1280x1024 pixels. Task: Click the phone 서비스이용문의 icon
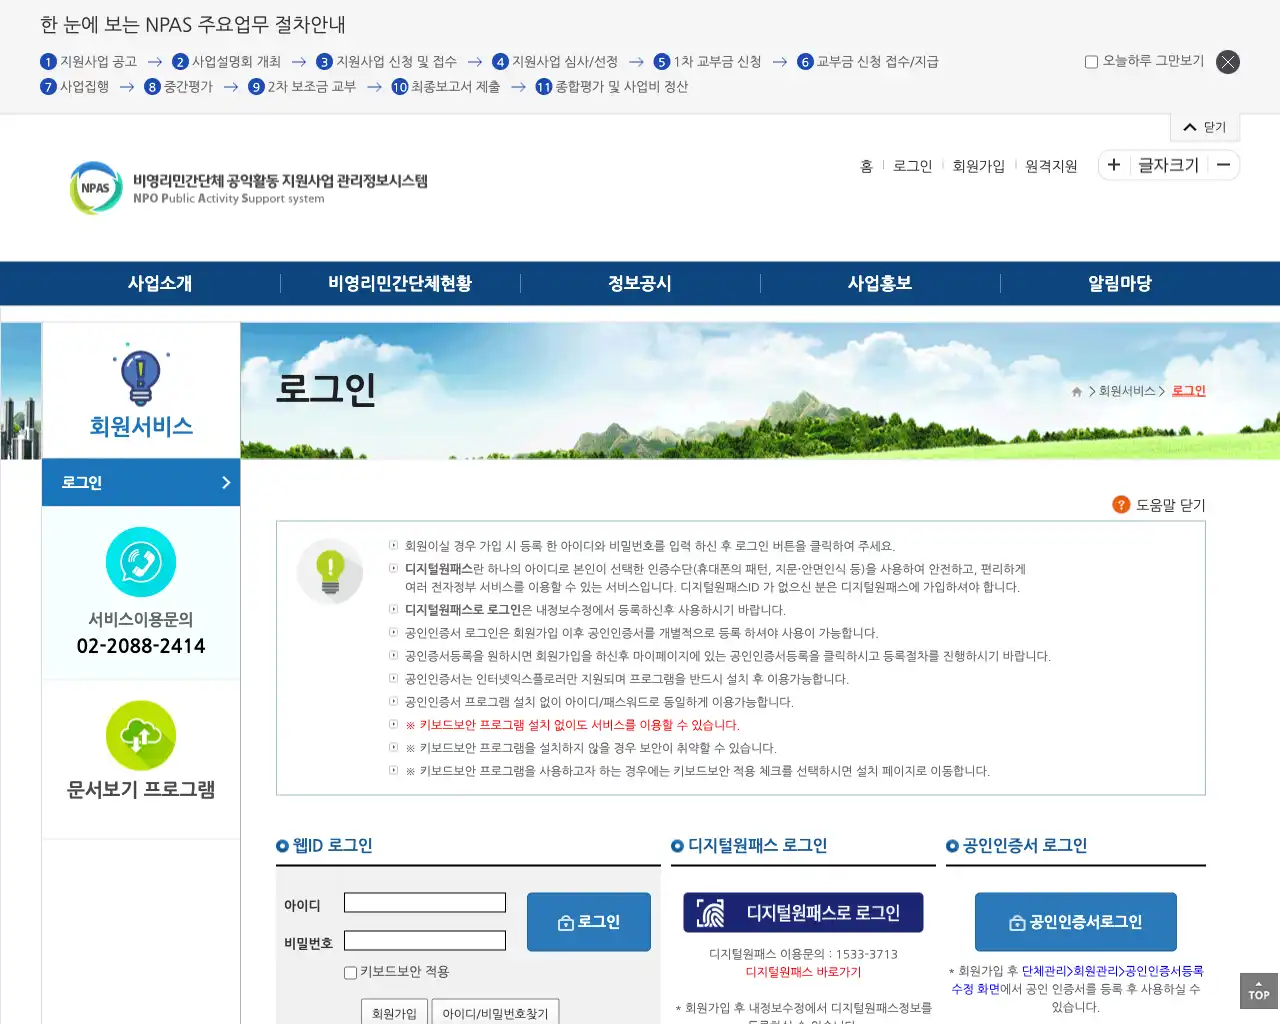(x=141, y=562)
